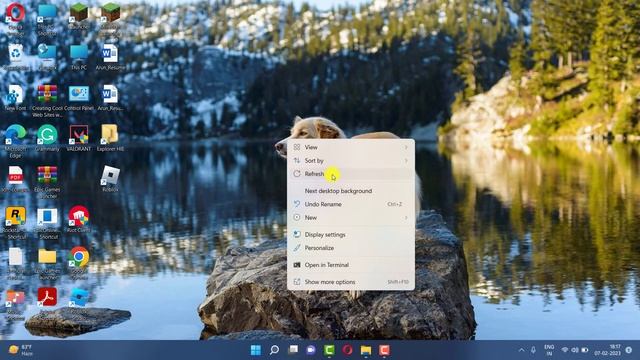
Task: Select the Epic Games Launcher WinRAR archive
Action: click(x=47, y=181)
